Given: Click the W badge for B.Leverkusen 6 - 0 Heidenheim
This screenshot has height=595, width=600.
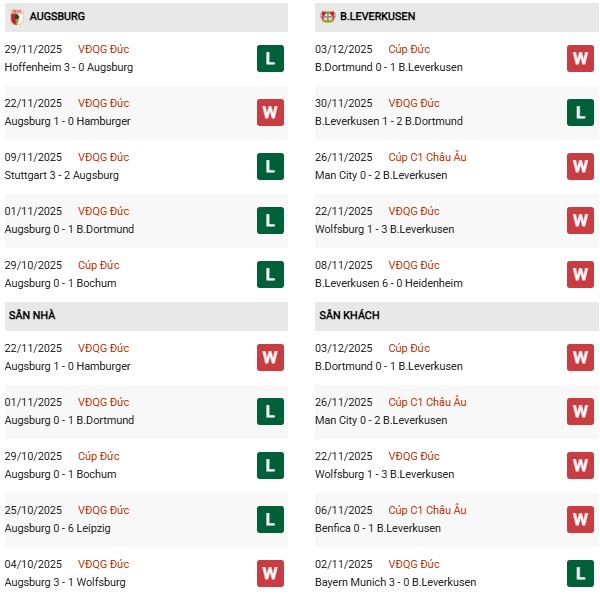Looking at the screenshot, I should pos(580,274).
